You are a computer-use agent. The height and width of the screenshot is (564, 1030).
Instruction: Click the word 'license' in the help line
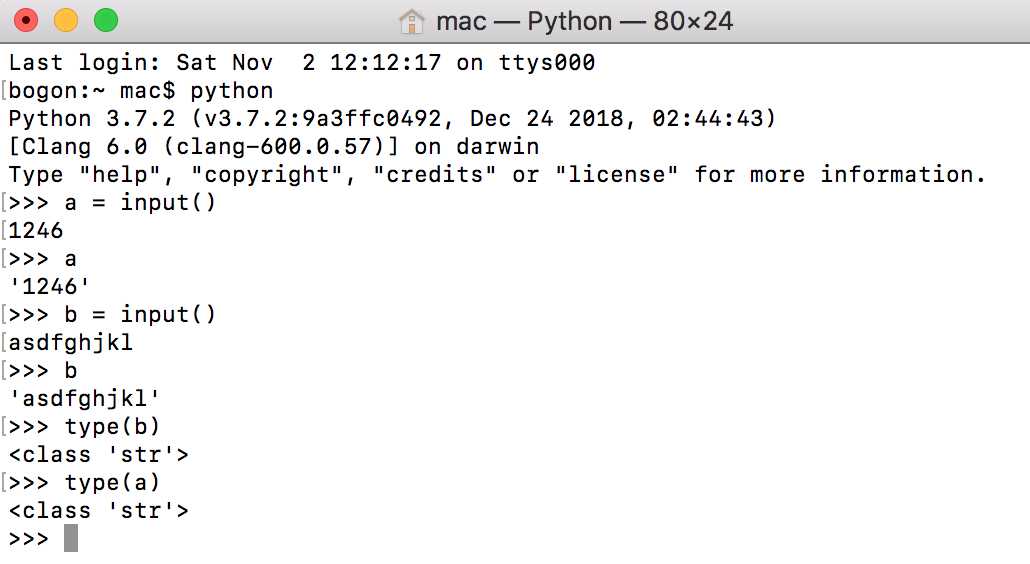(x=616, y=175)
